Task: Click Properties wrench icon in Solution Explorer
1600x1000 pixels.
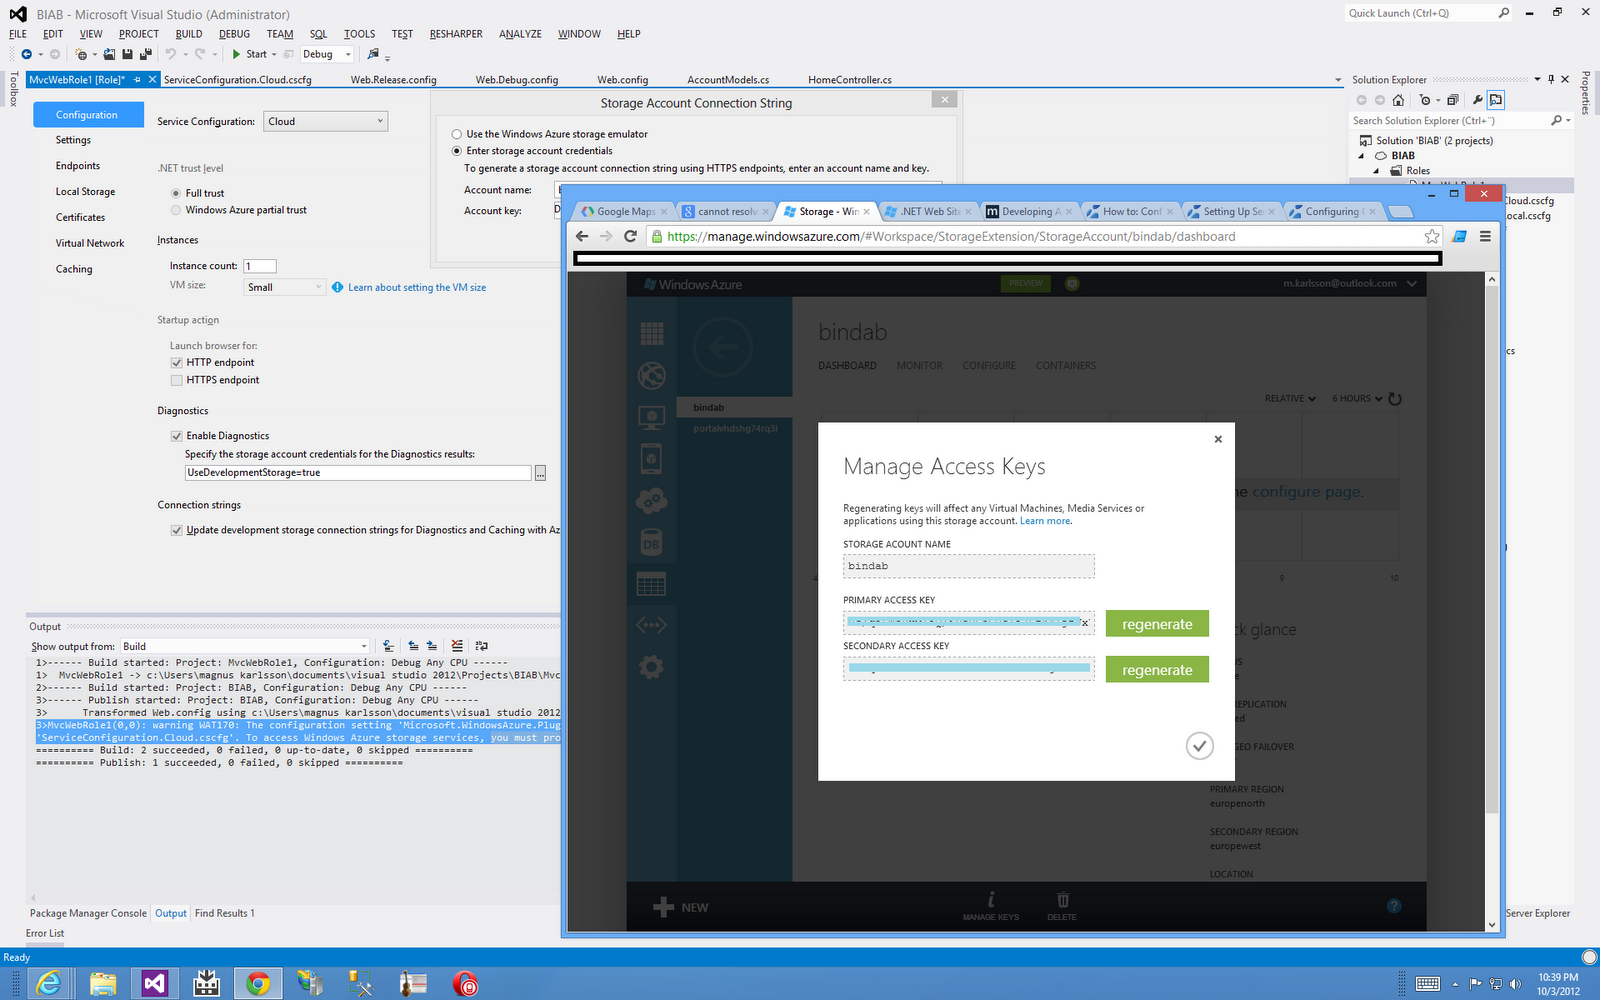Action: pyautogui.click(x=1478, y=100)
